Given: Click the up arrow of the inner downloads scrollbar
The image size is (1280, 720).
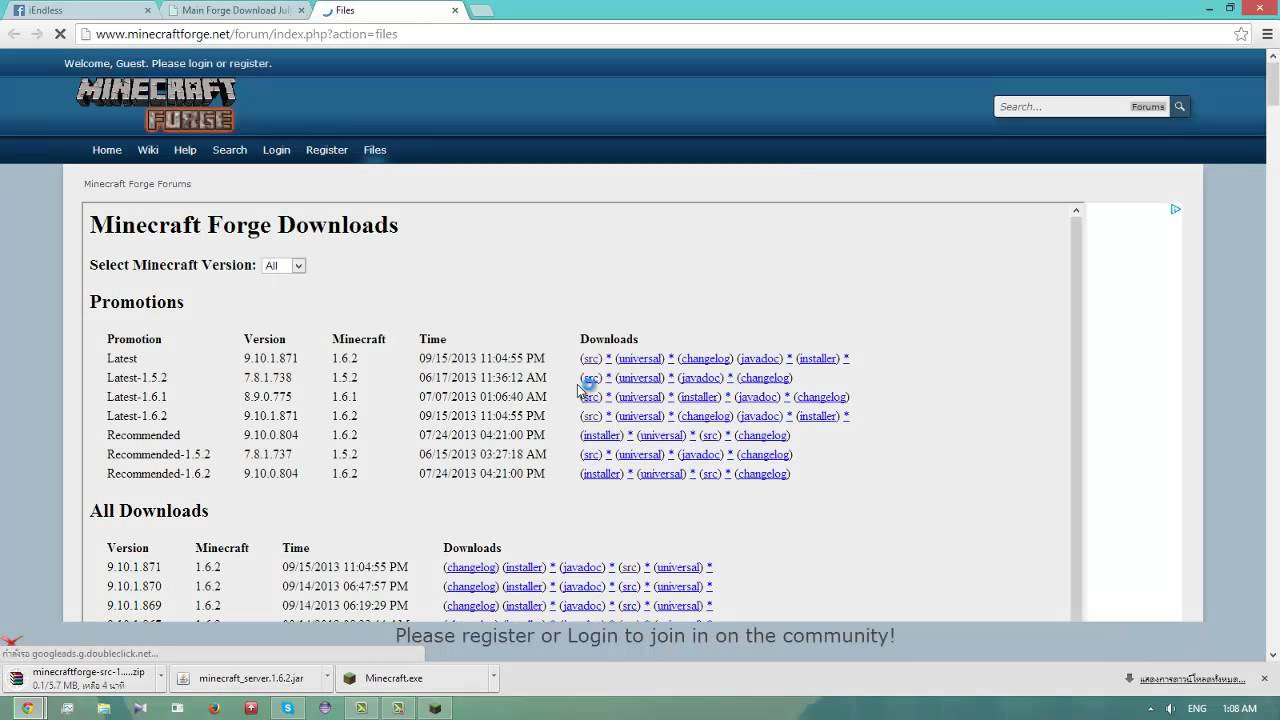Looking at the screenshot, I should point(1076,210).
